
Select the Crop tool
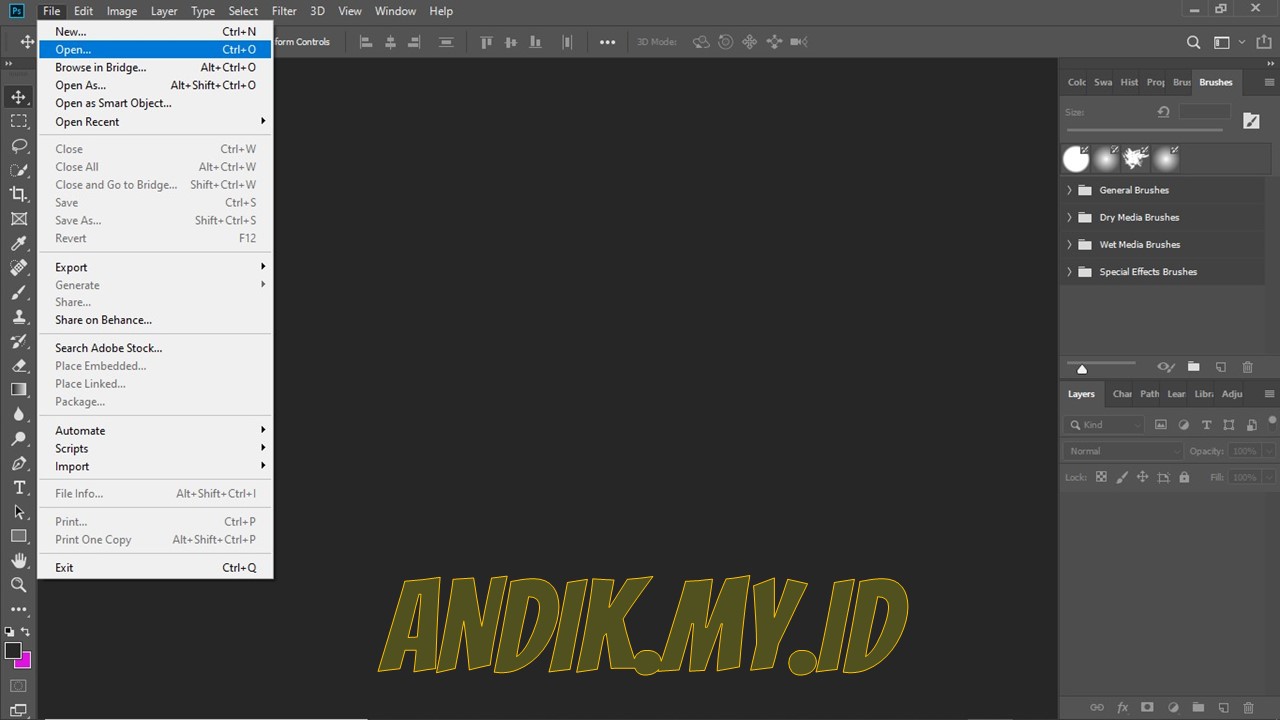click(18, 194)
